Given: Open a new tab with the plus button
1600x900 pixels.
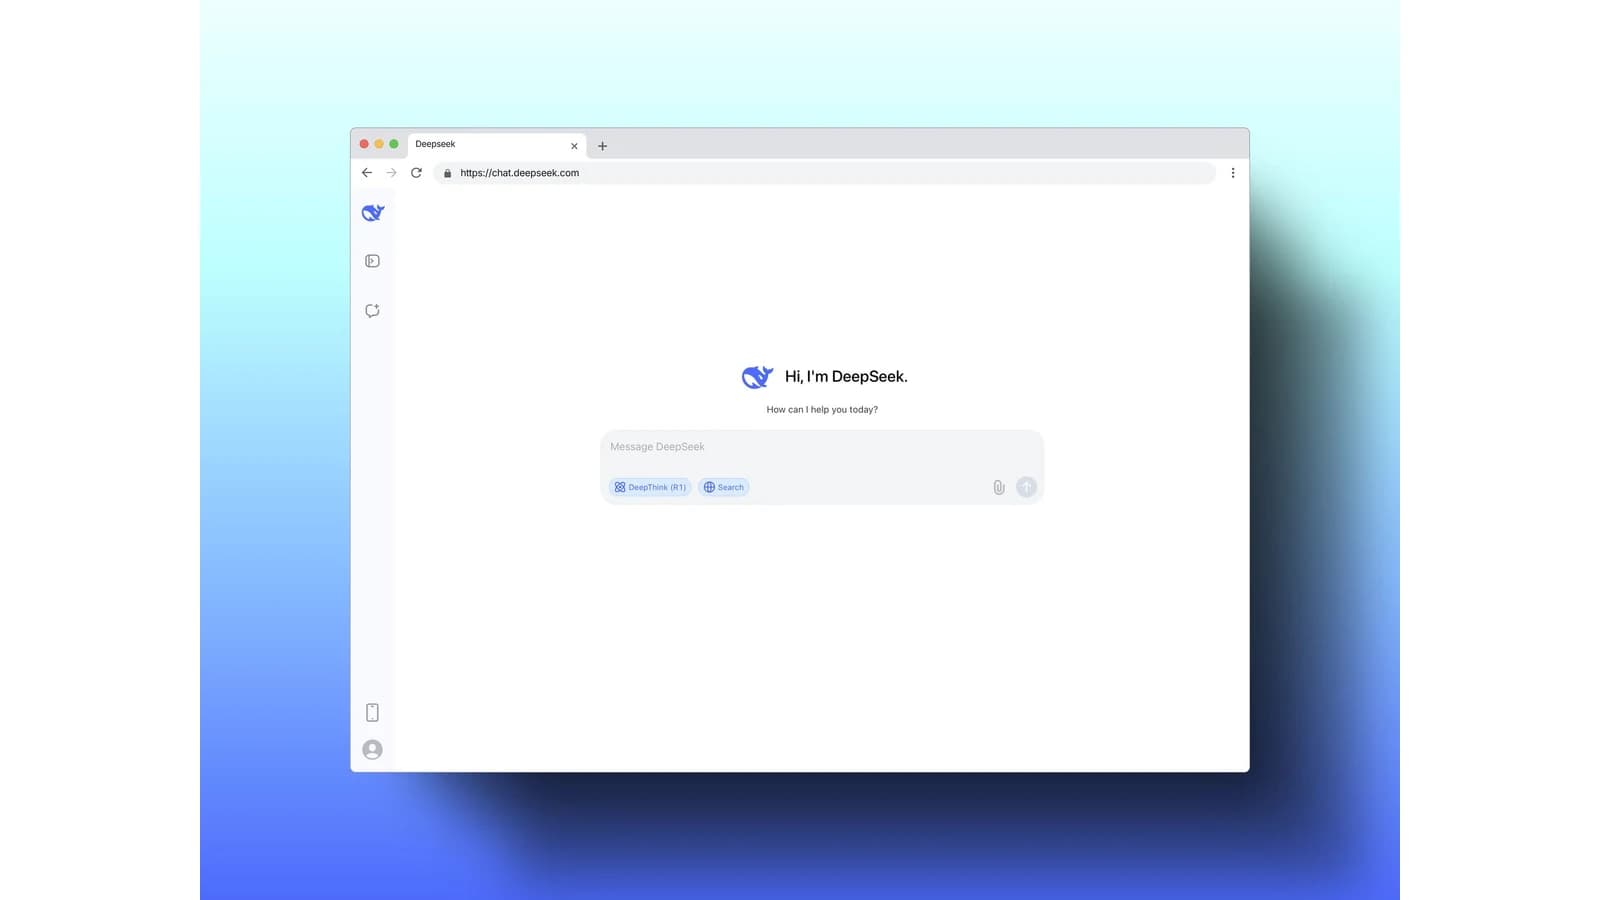Looking at the screenshot, I should (602, 146).
